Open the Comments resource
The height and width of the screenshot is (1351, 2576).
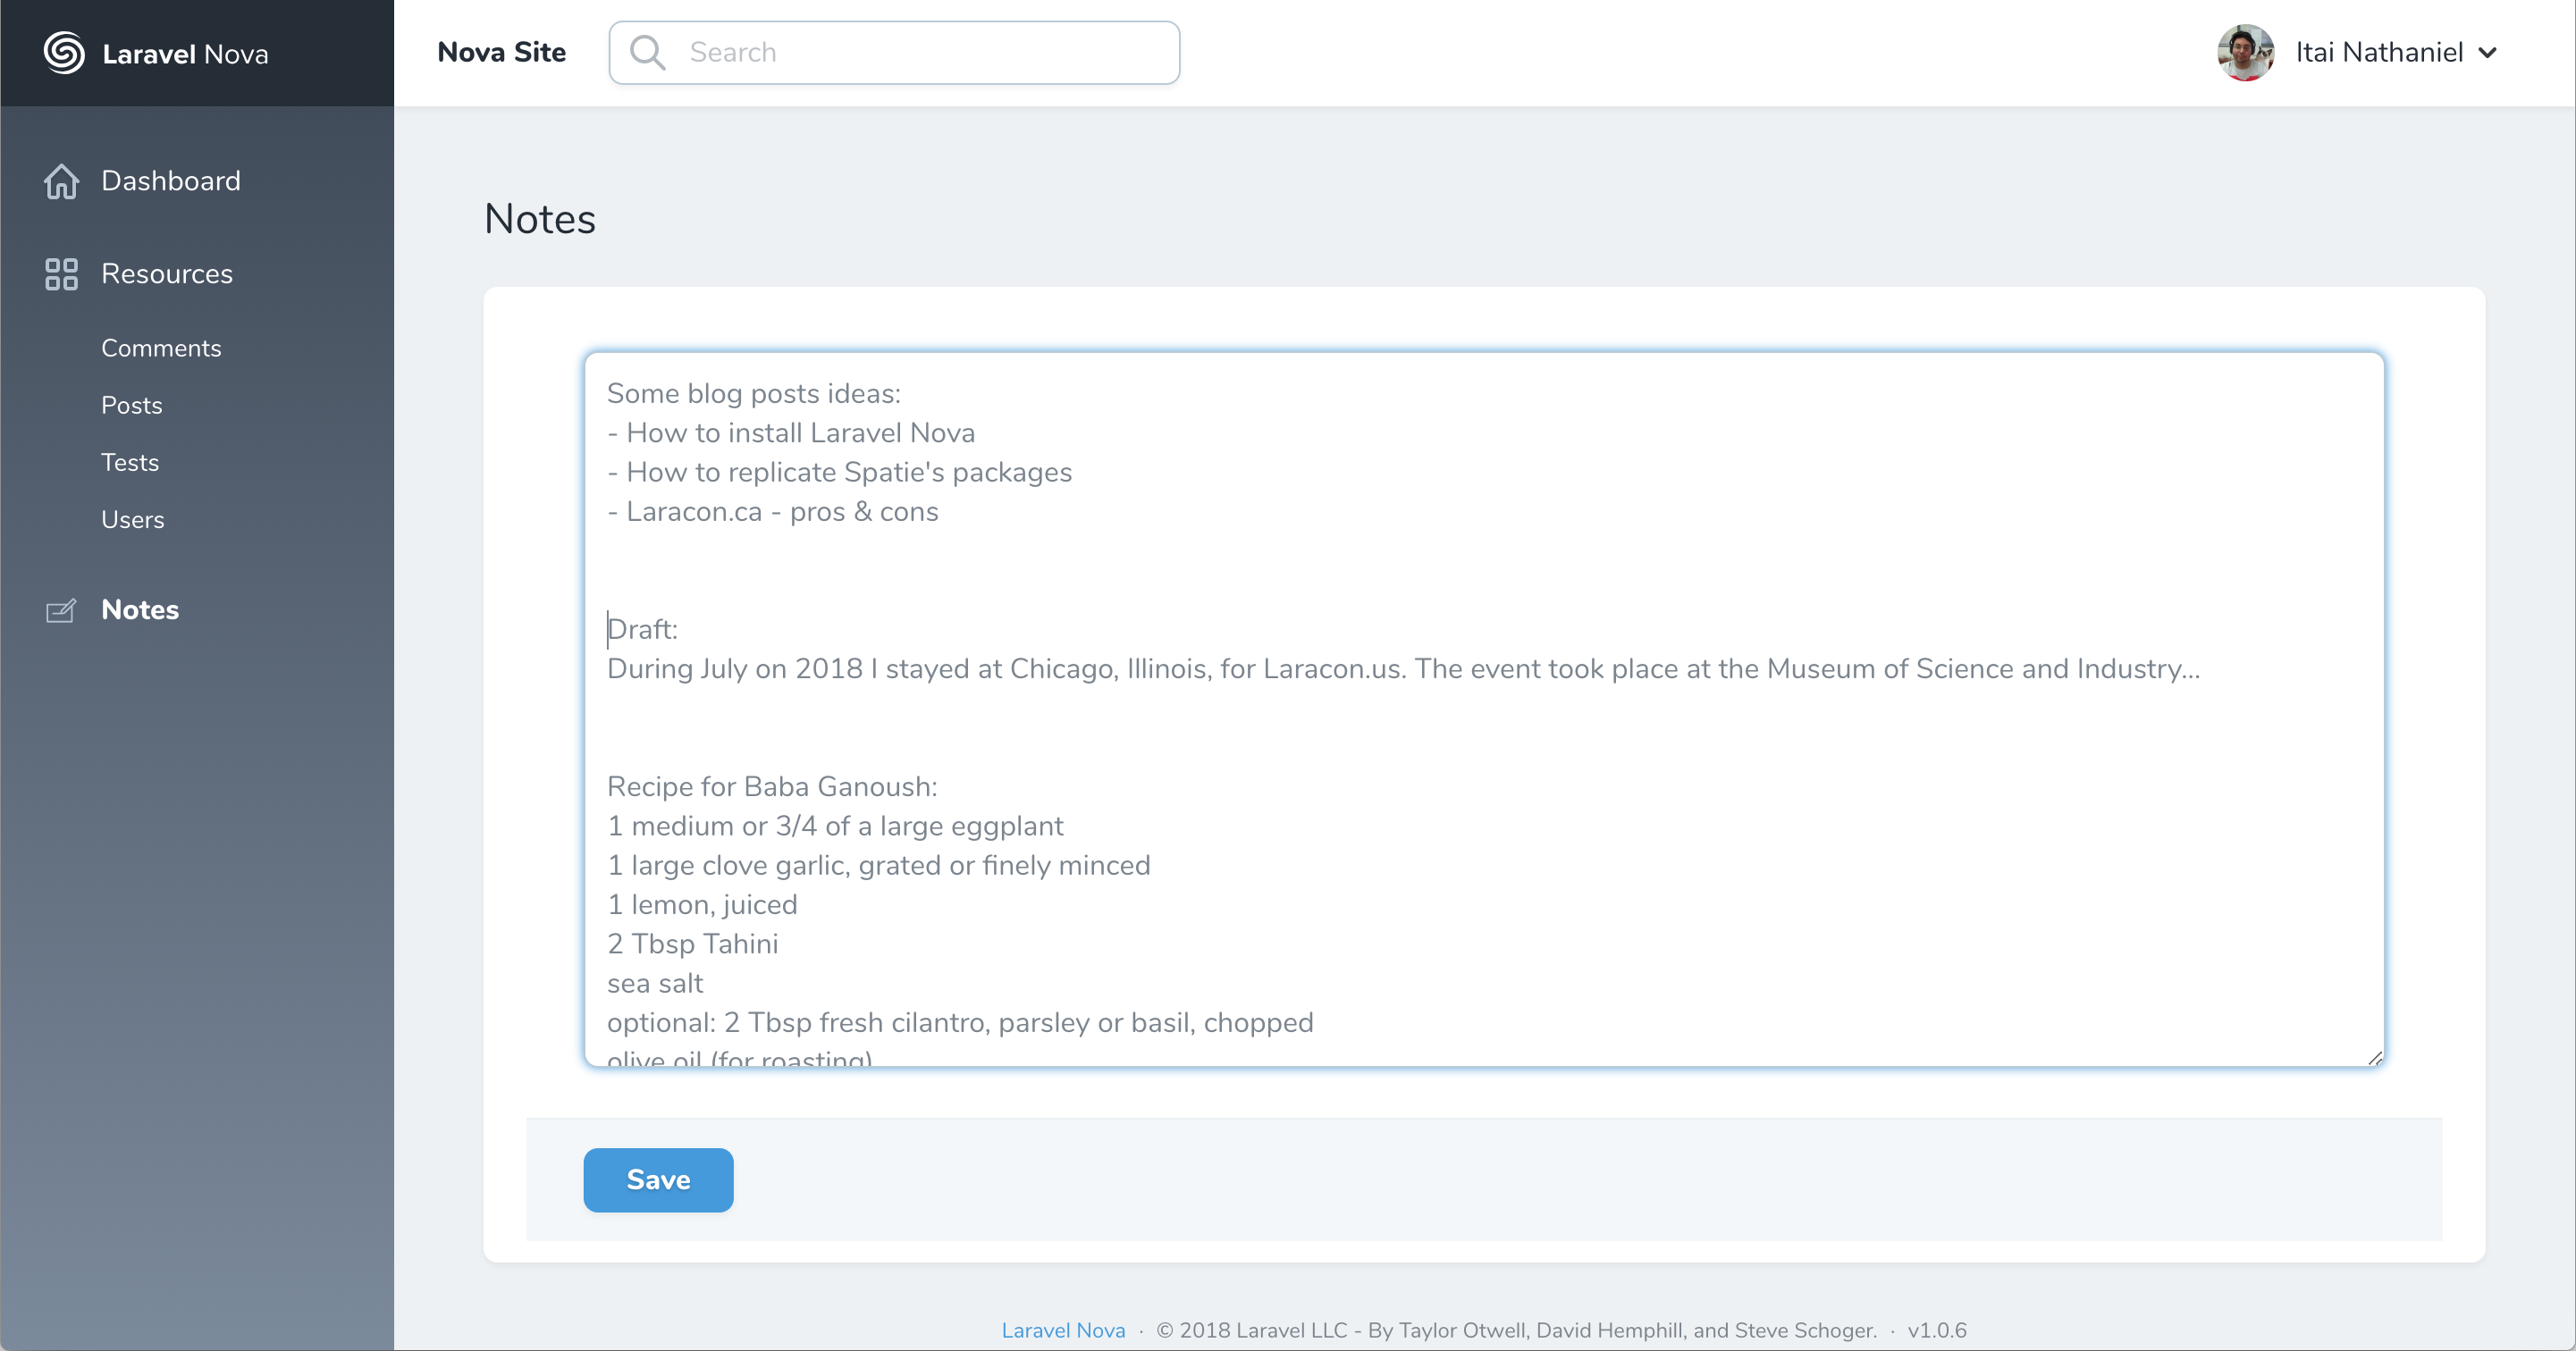[161, 348]
